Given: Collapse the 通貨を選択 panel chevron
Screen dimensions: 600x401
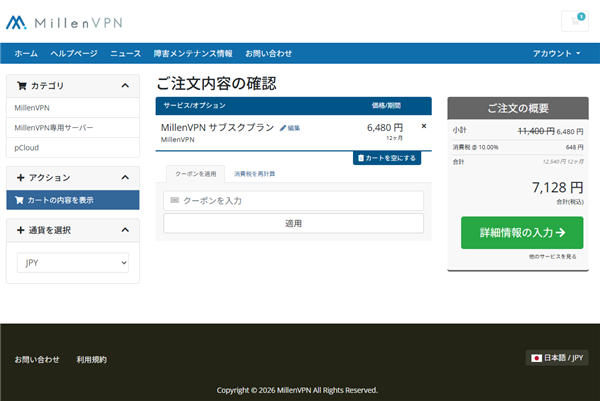Looking at the screenshot, I should point(125,230).
